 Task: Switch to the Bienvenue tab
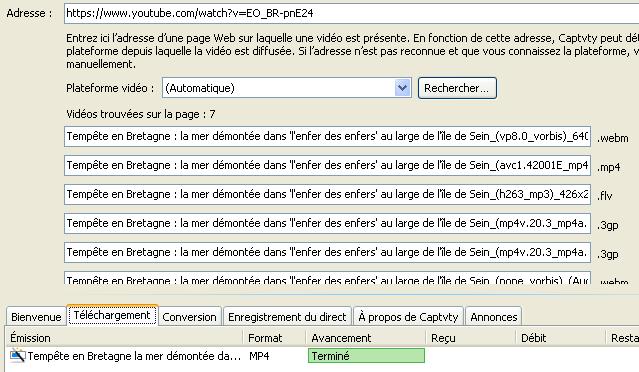tap(36, 317)
